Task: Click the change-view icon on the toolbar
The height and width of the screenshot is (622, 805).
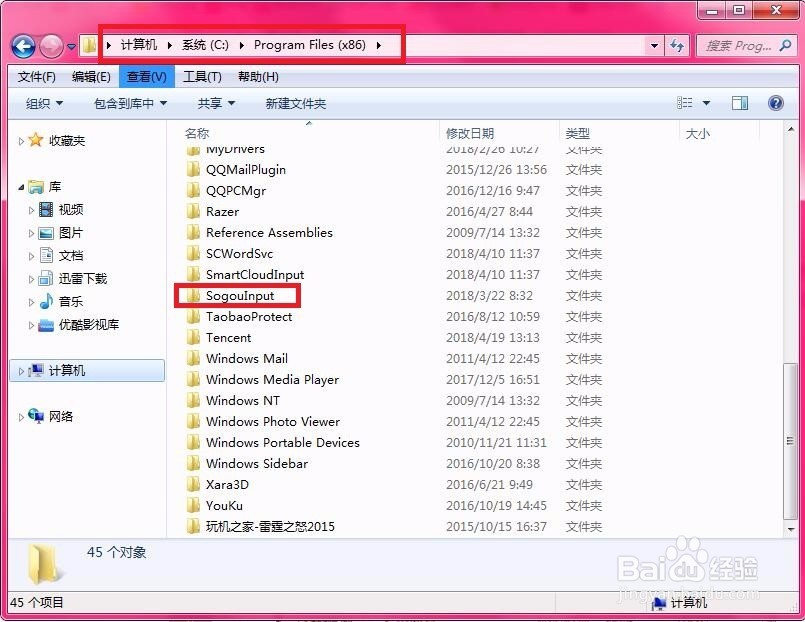Action: [686, 102]
